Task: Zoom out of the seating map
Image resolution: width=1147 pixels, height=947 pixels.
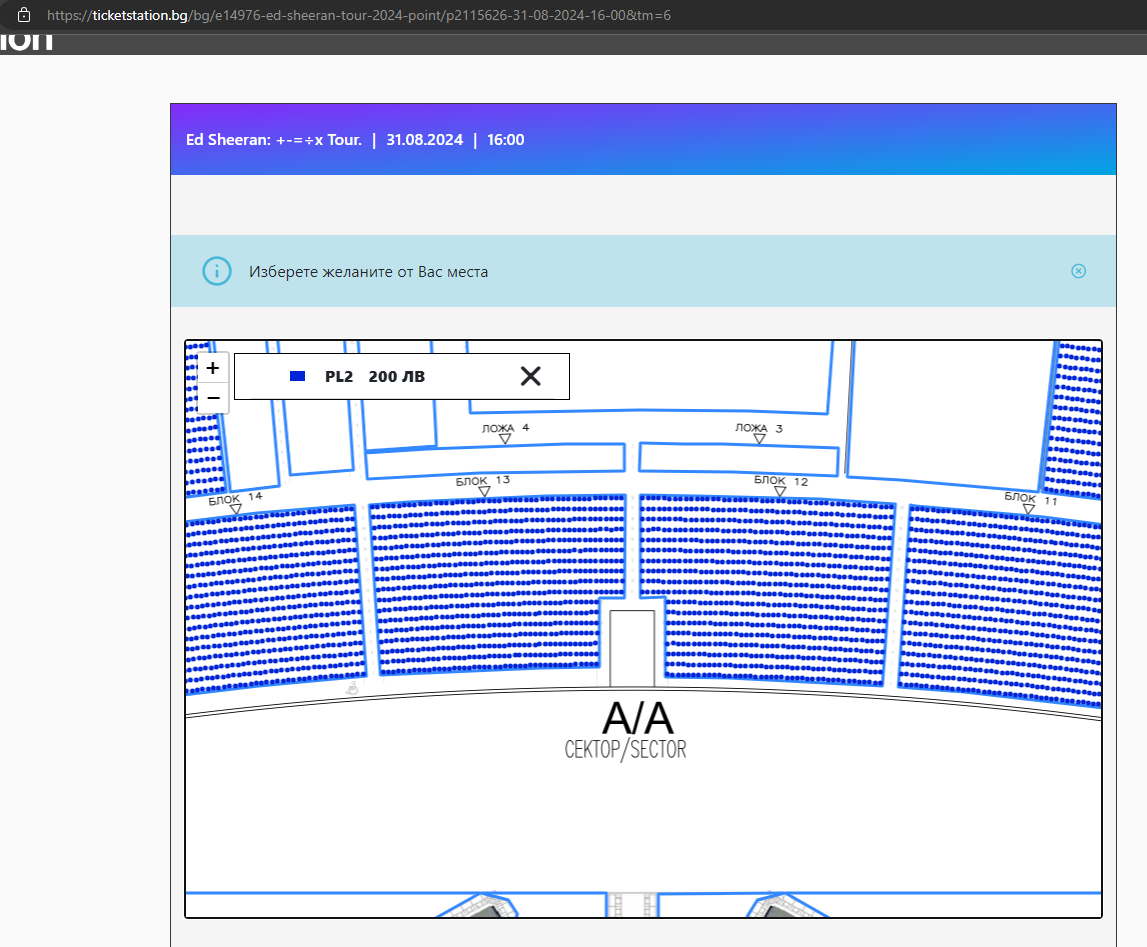Action: click(213, 398)
